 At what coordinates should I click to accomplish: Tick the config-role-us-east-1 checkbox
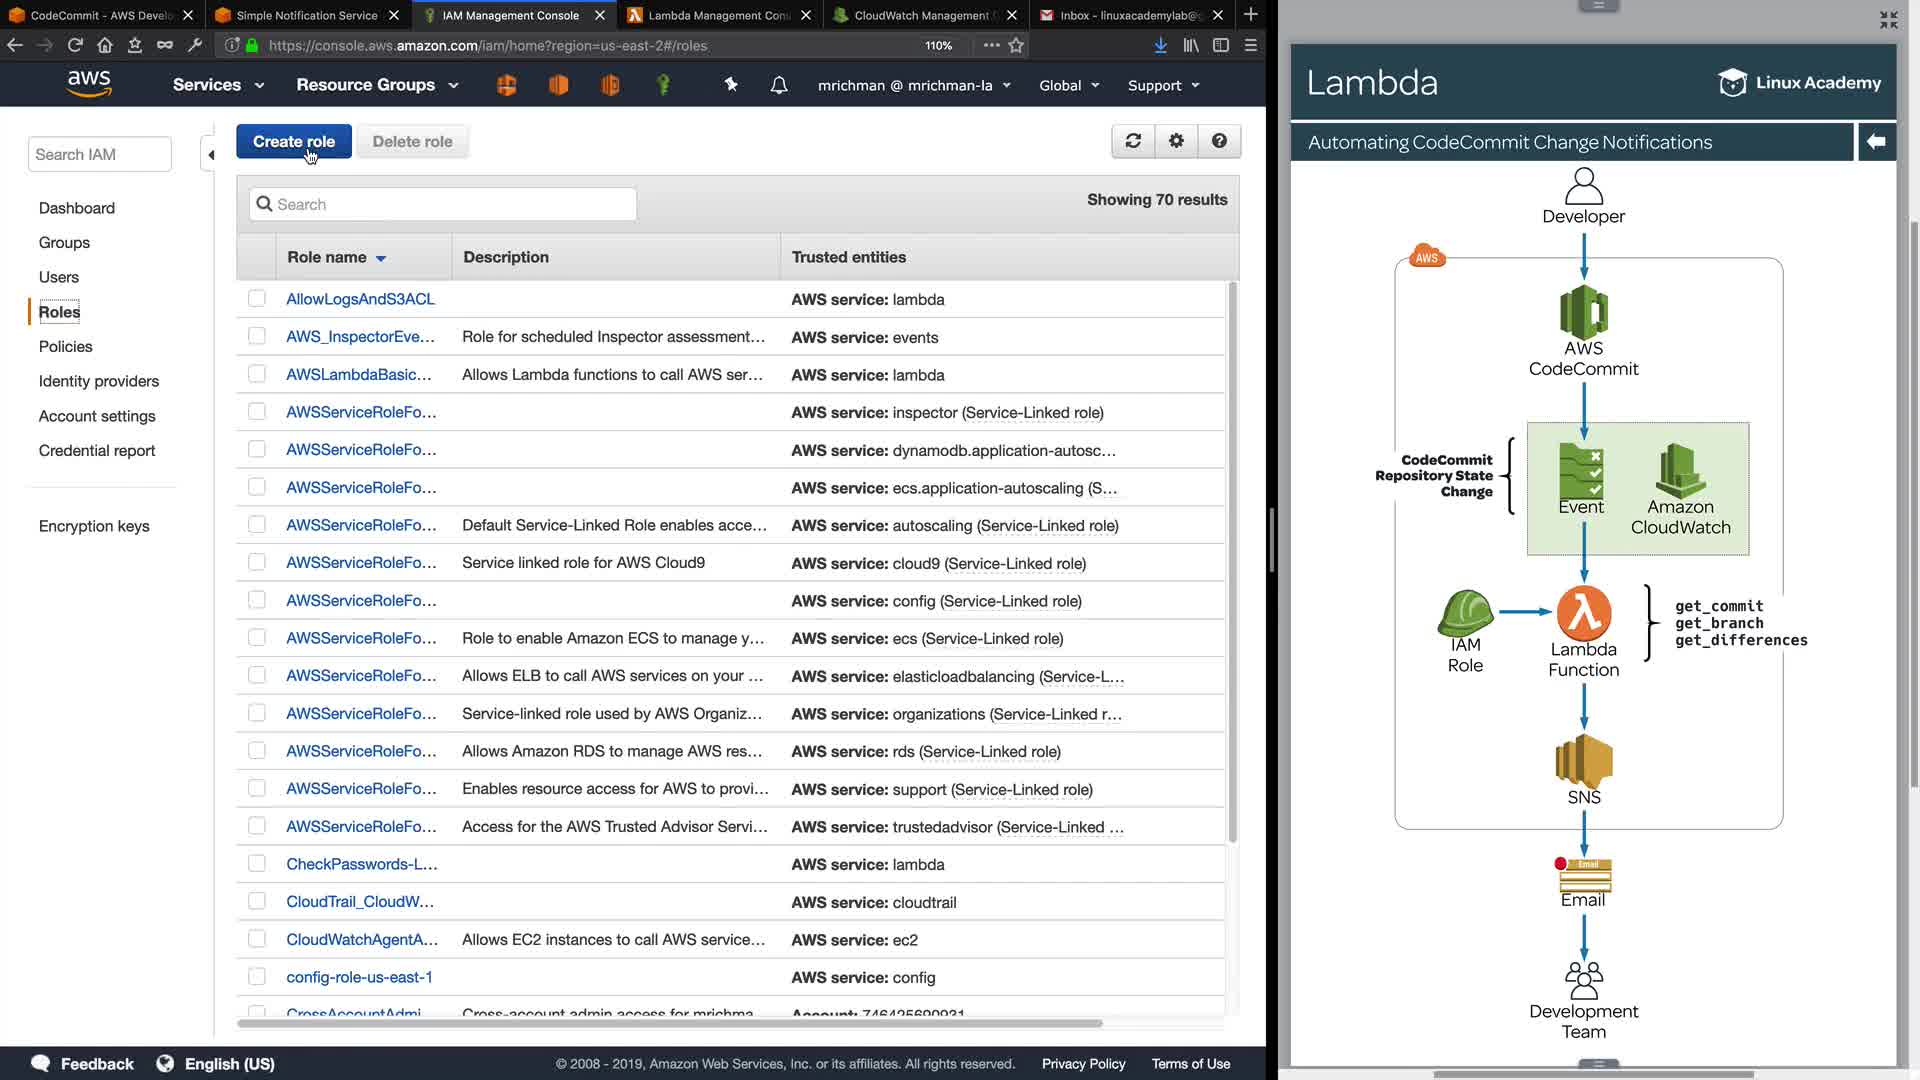click(257, 976)
